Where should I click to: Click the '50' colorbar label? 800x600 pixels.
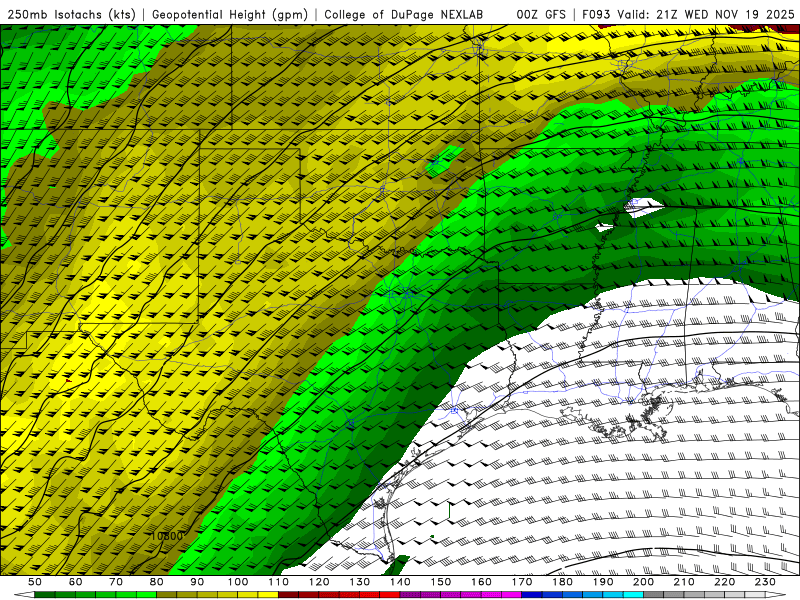point(35,582)
